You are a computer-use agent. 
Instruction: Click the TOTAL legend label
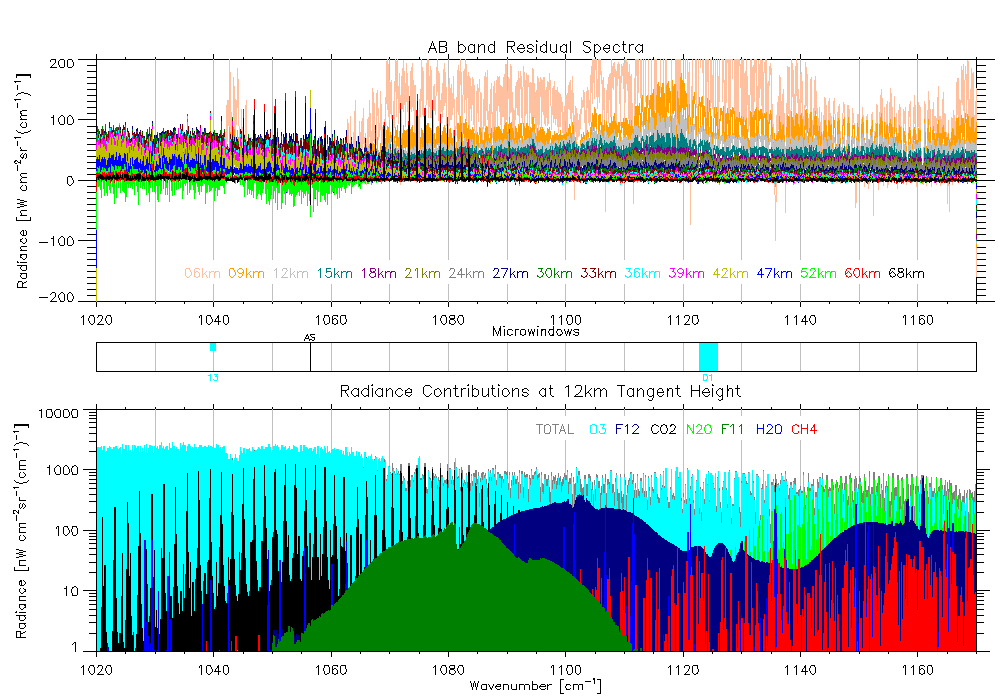coord(555,430)
